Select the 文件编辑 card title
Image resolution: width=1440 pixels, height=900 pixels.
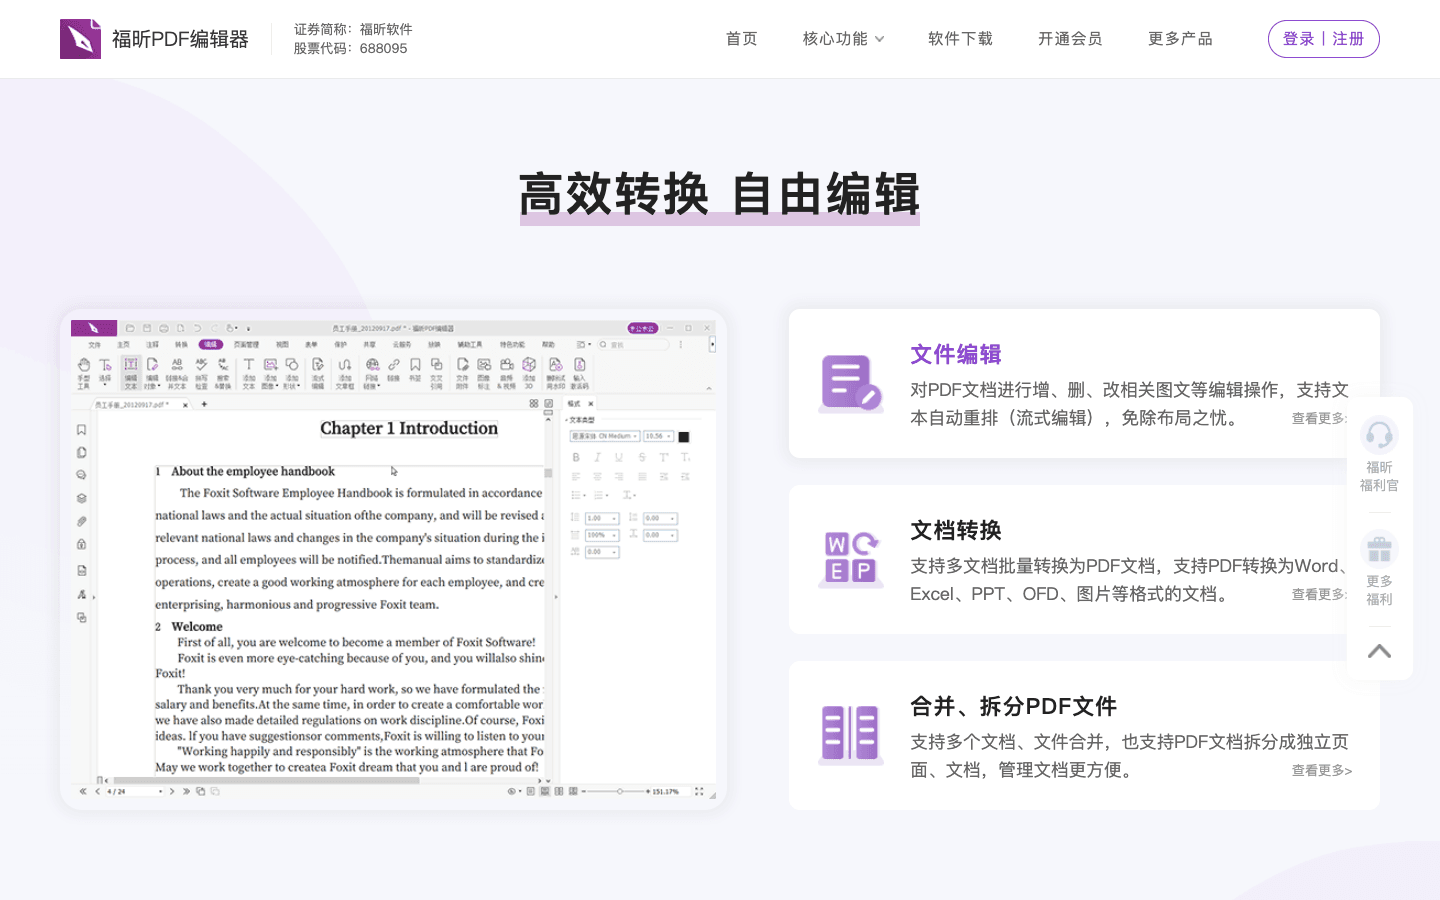(x=956, y=354)
